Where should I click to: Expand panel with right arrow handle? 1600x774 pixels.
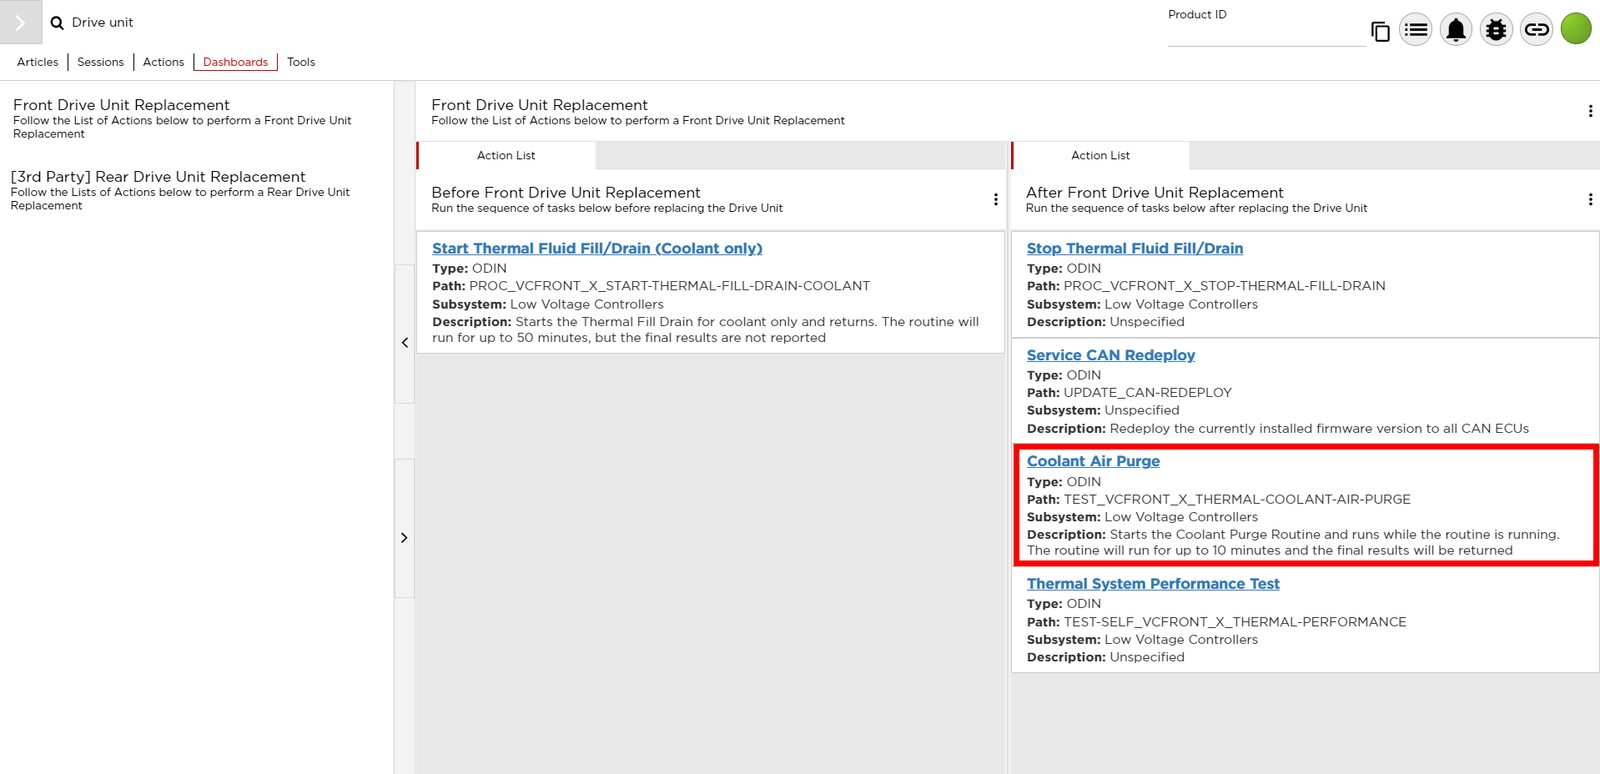(404, 538)
